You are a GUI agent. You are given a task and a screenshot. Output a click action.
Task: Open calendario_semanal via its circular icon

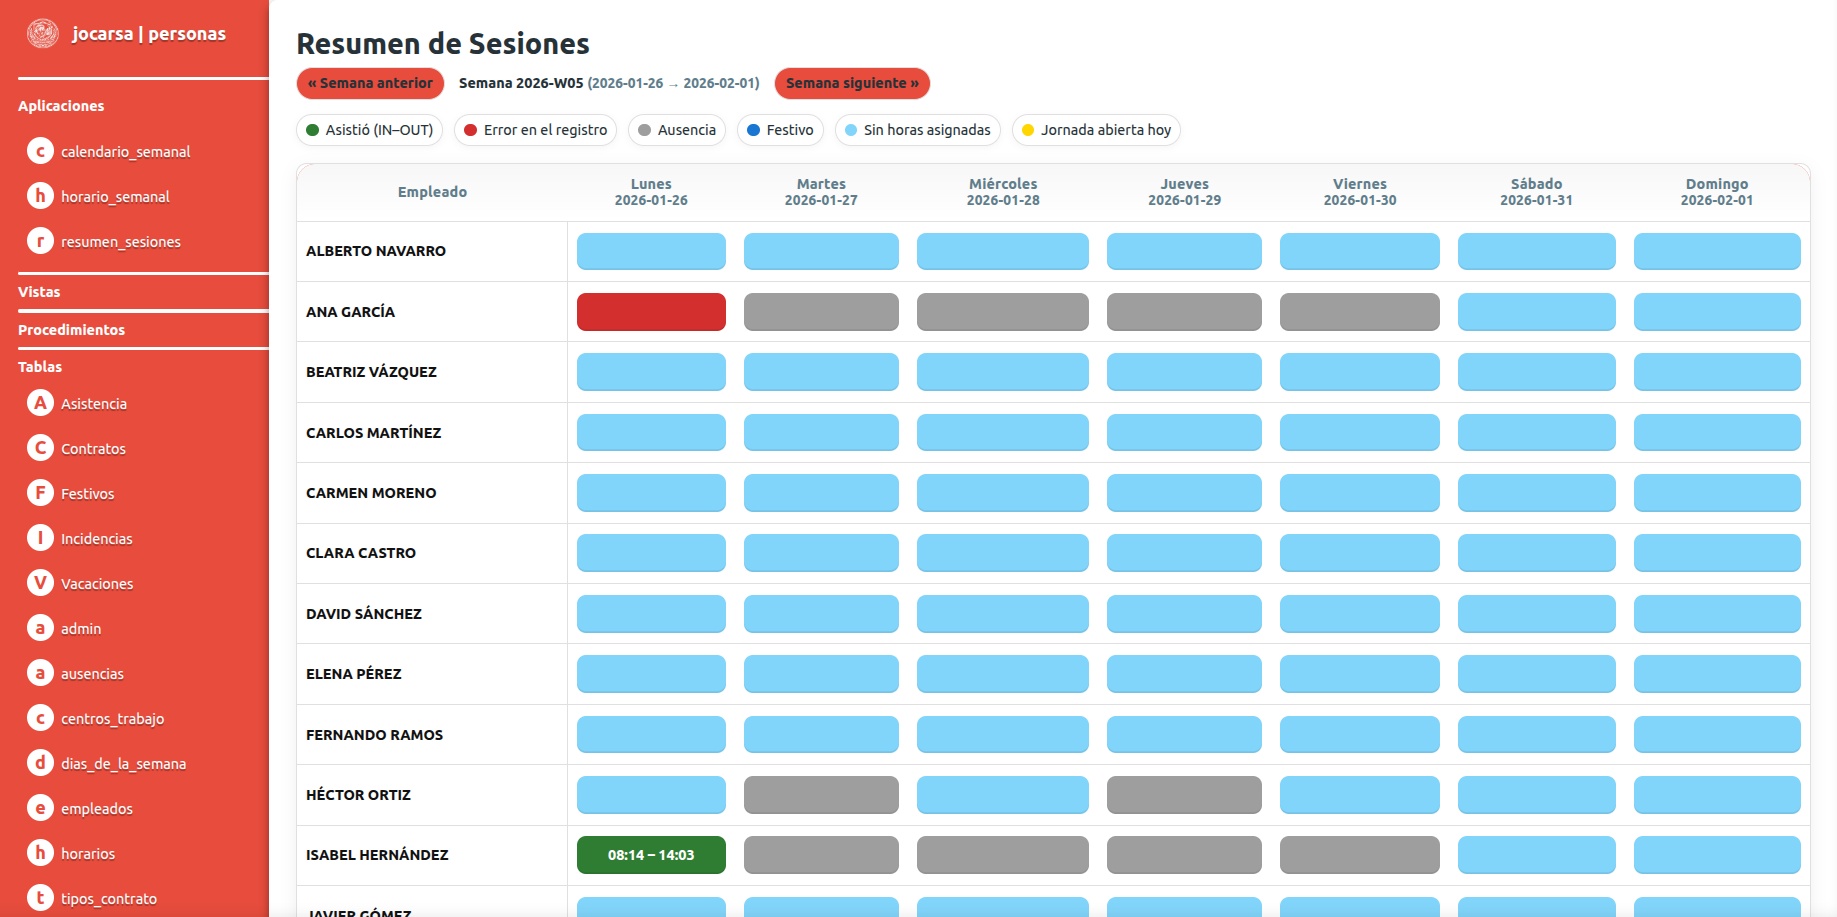point(40,151)
